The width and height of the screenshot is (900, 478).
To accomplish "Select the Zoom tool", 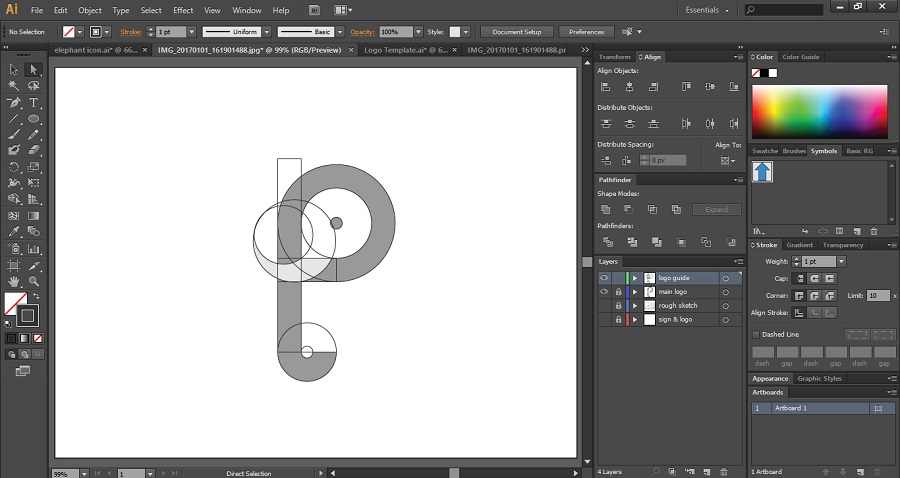I will click(33, 281).
